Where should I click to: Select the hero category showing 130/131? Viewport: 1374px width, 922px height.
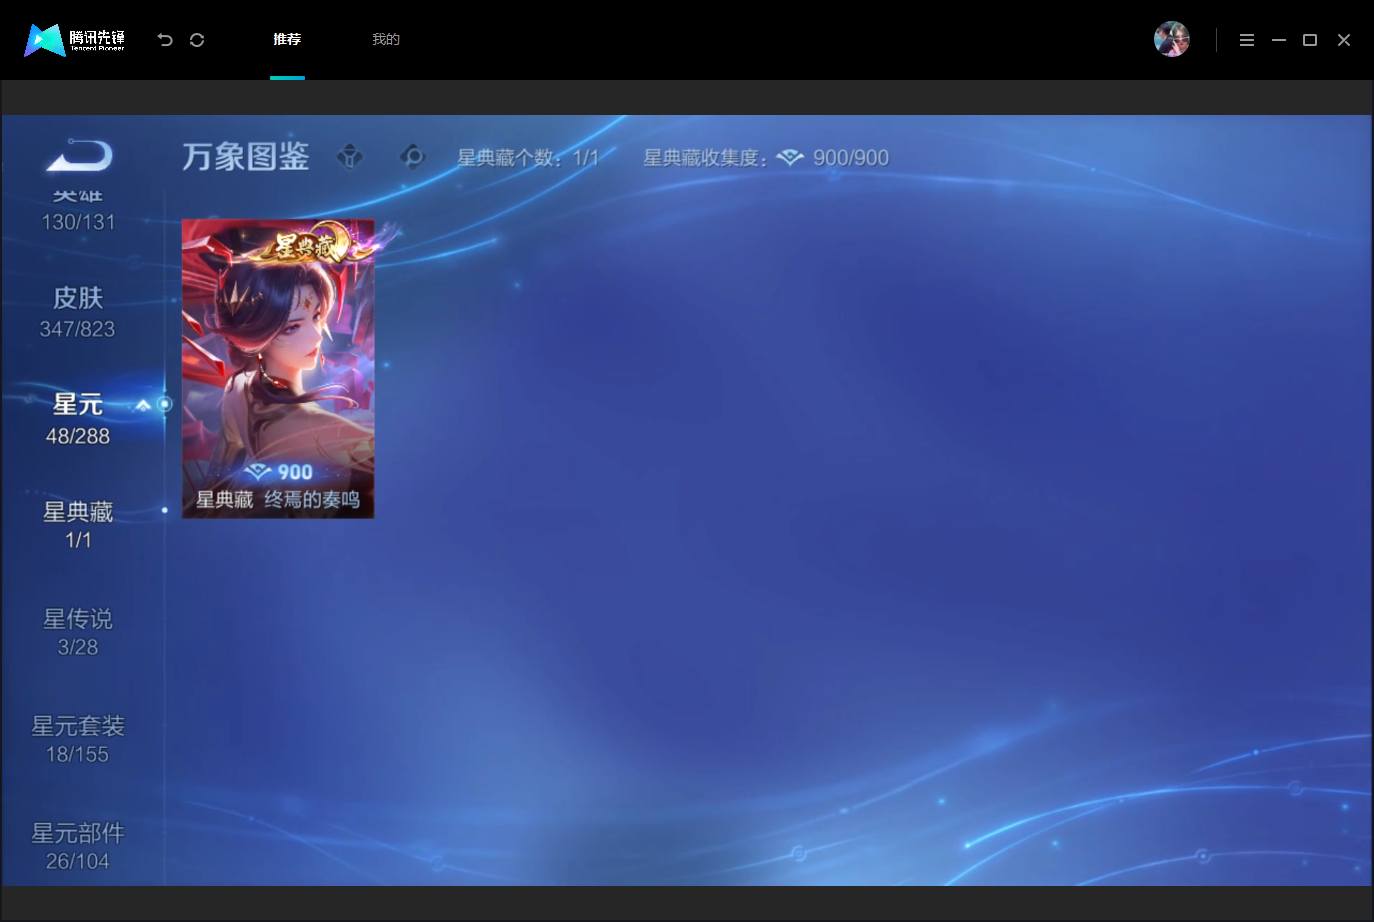point(78,211)
